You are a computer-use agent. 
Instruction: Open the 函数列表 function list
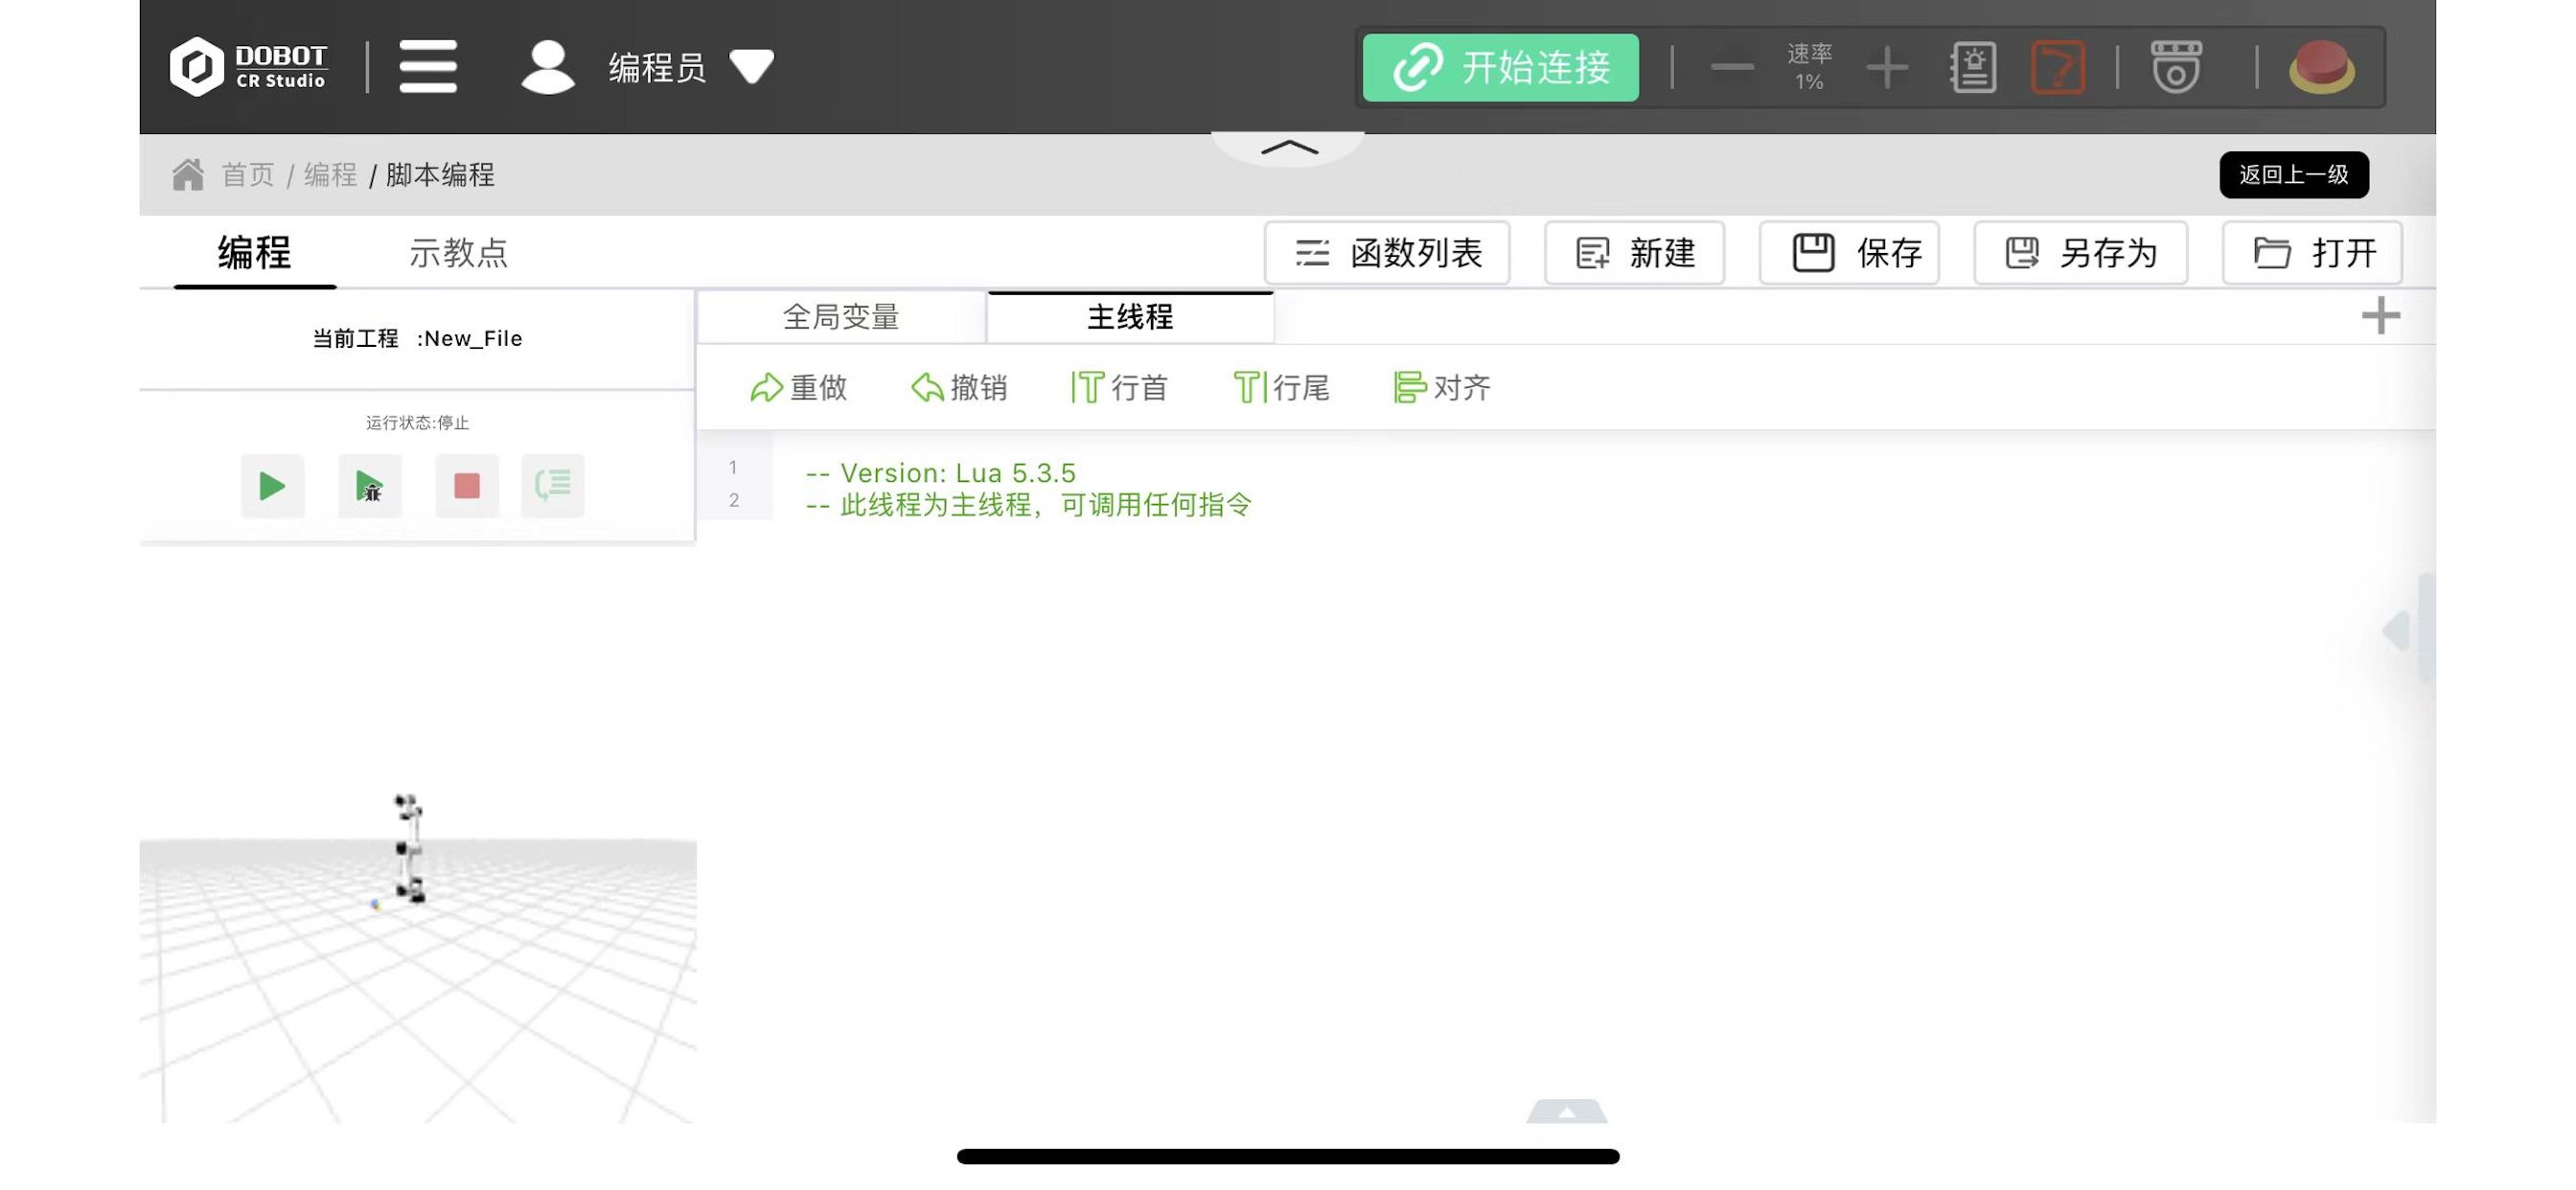tap(1387, 253)
